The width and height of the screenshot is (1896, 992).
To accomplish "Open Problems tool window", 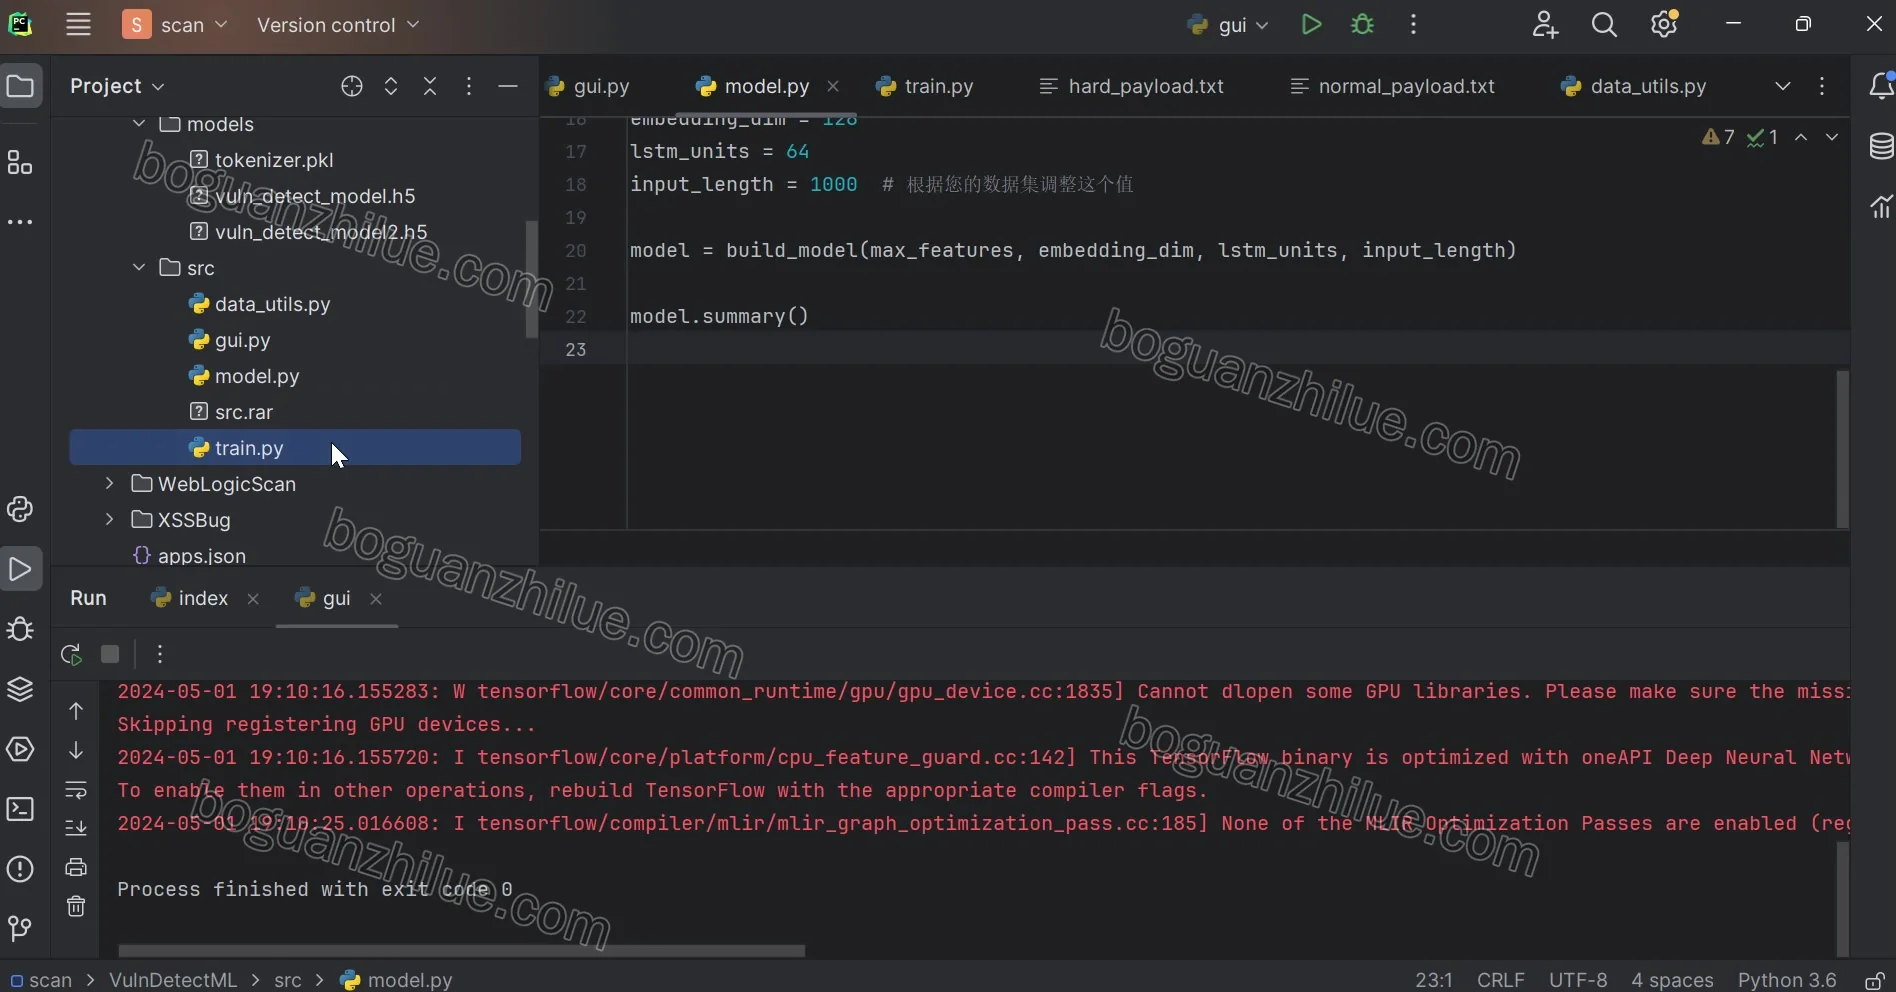I will 20,869.
